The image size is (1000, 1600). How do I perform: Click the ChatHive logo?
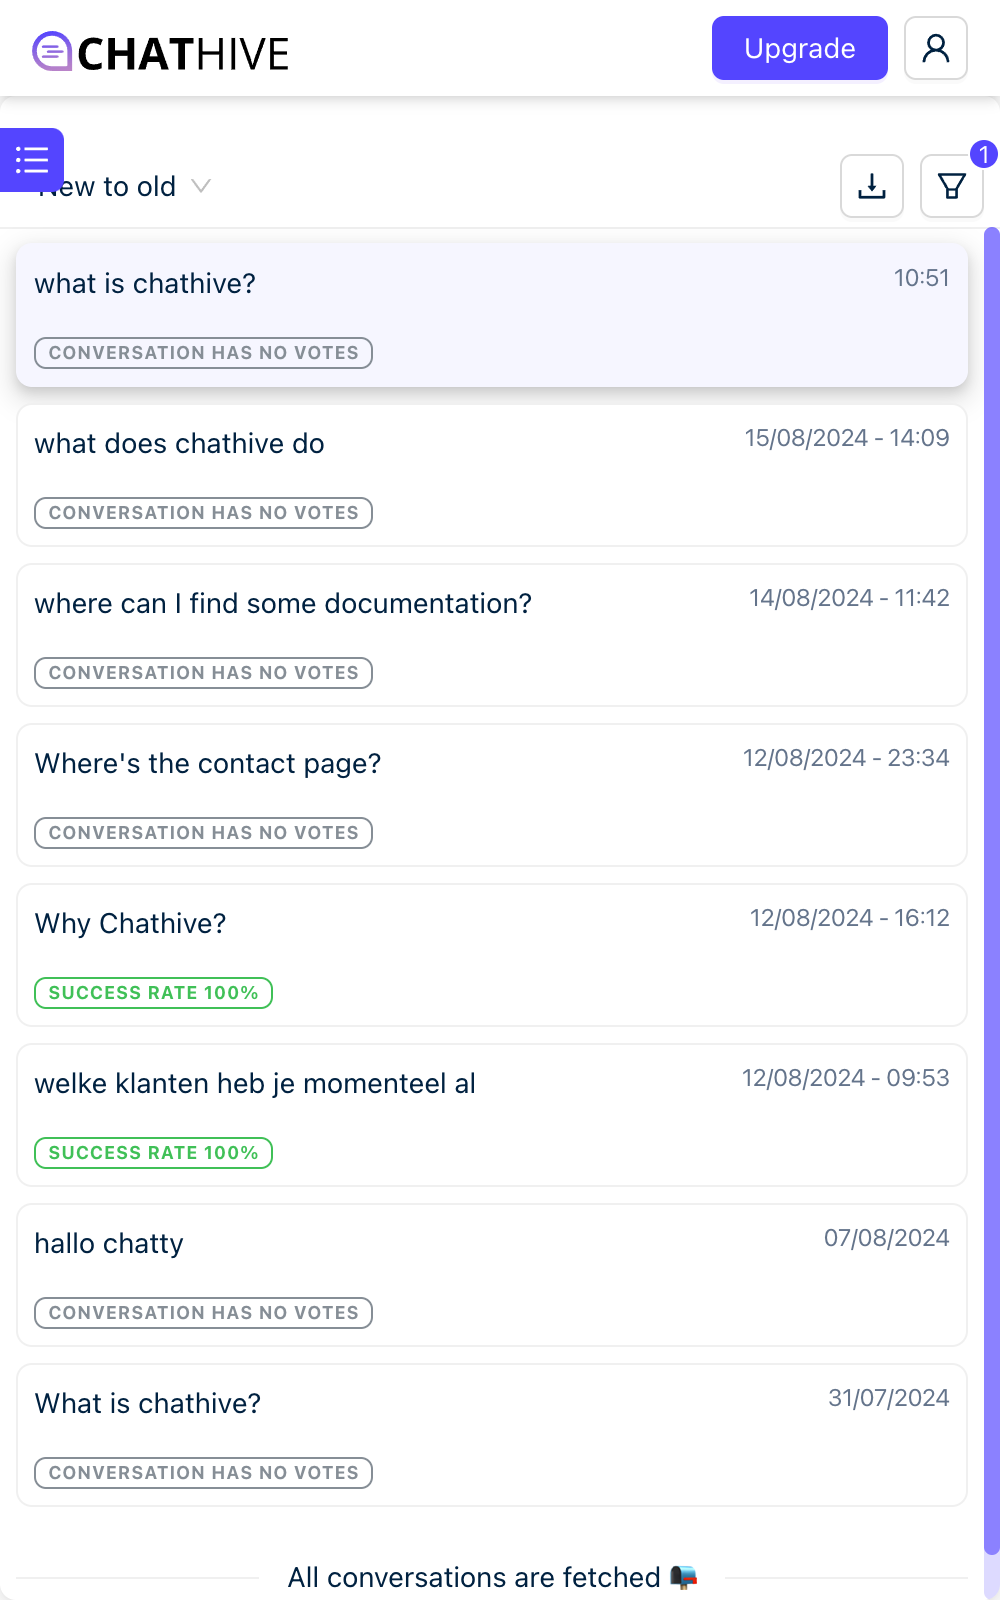[161, 53]
